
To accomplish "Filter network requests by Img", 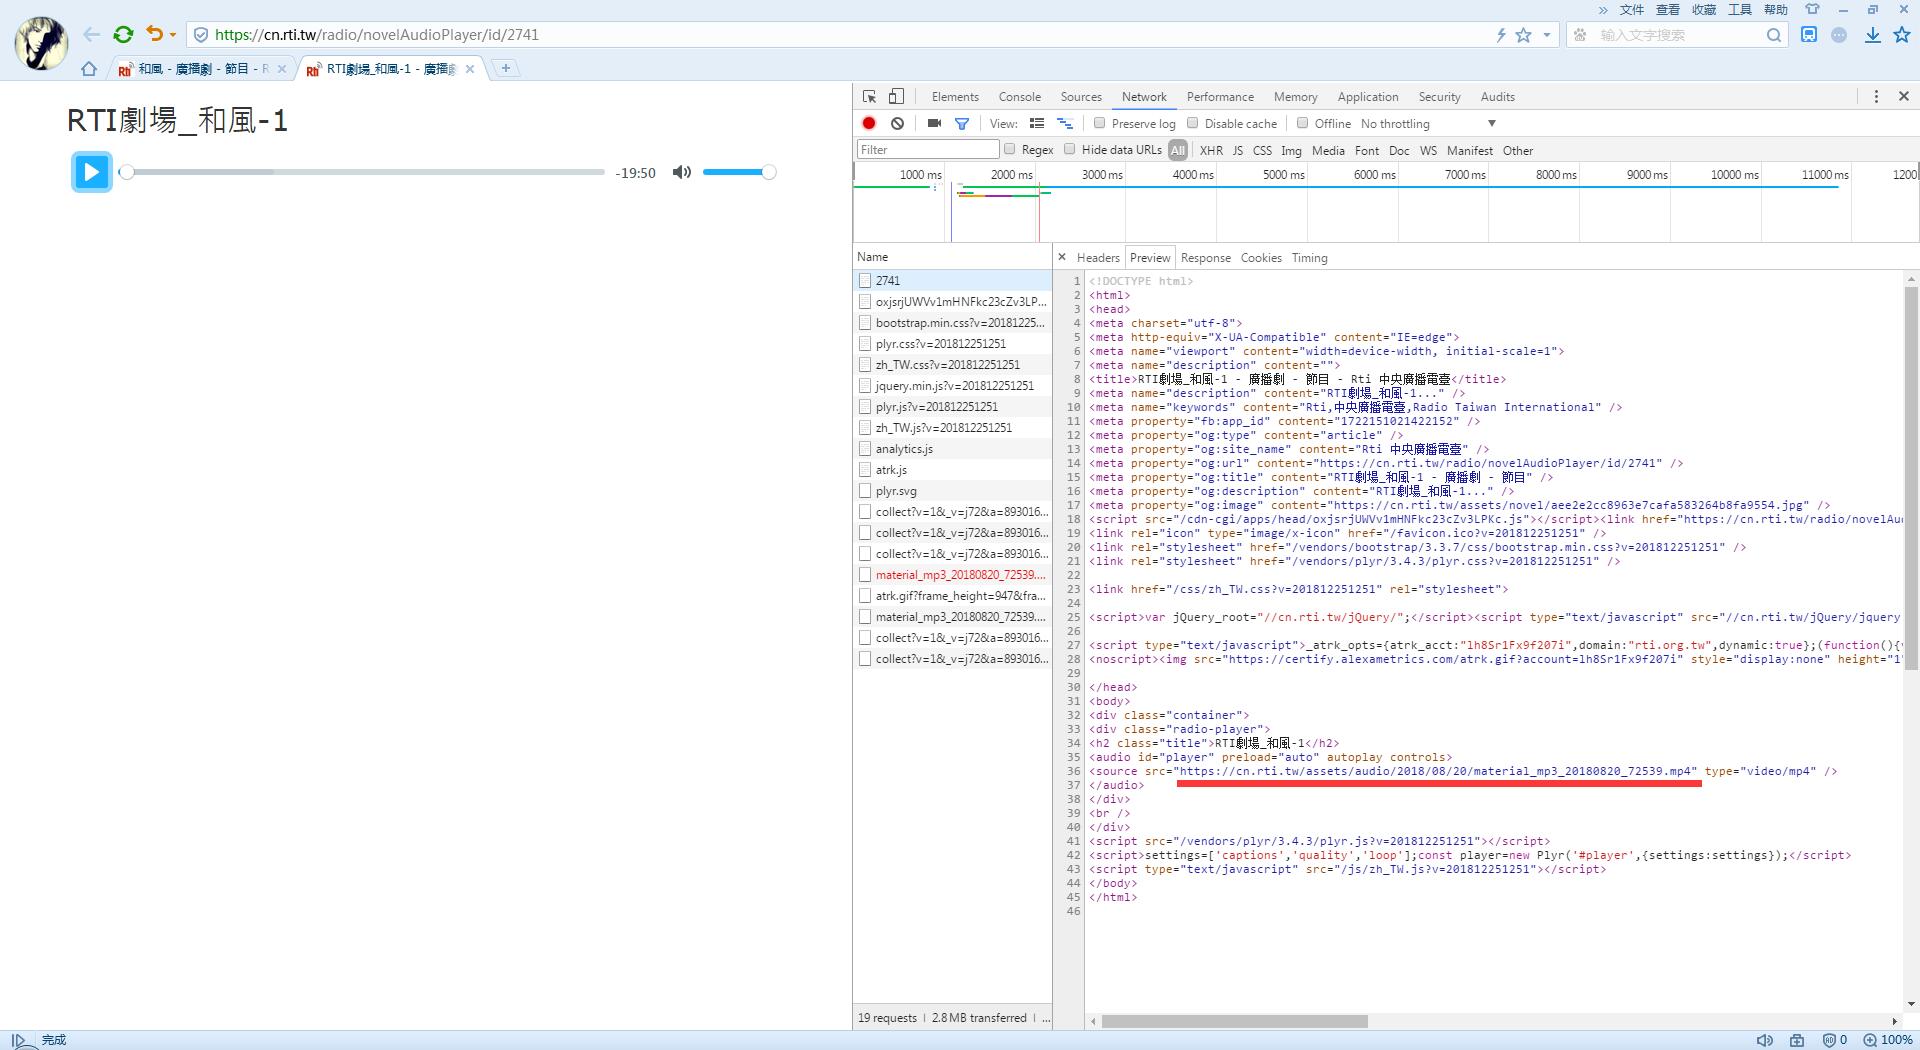I will [1291, 151].
